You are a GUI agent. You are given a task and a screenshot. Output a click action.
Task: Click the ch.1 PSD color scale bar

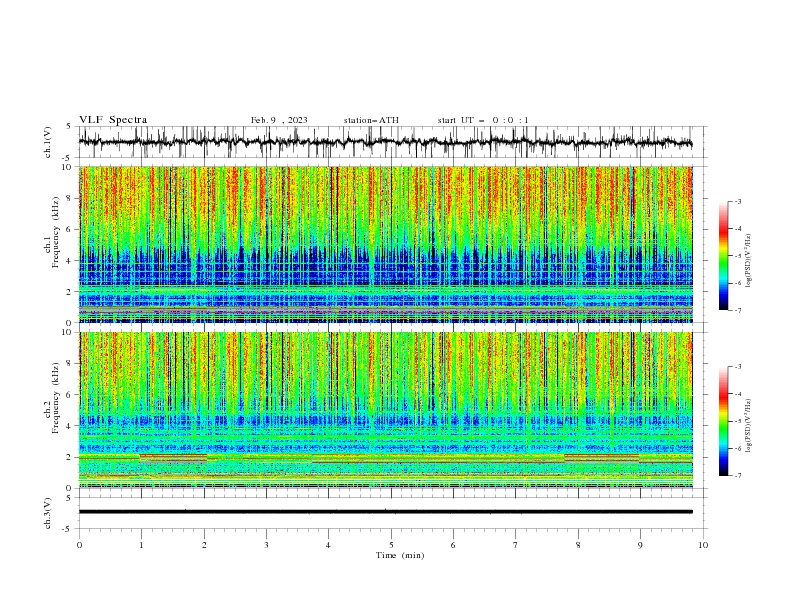[x=723, y=256]
